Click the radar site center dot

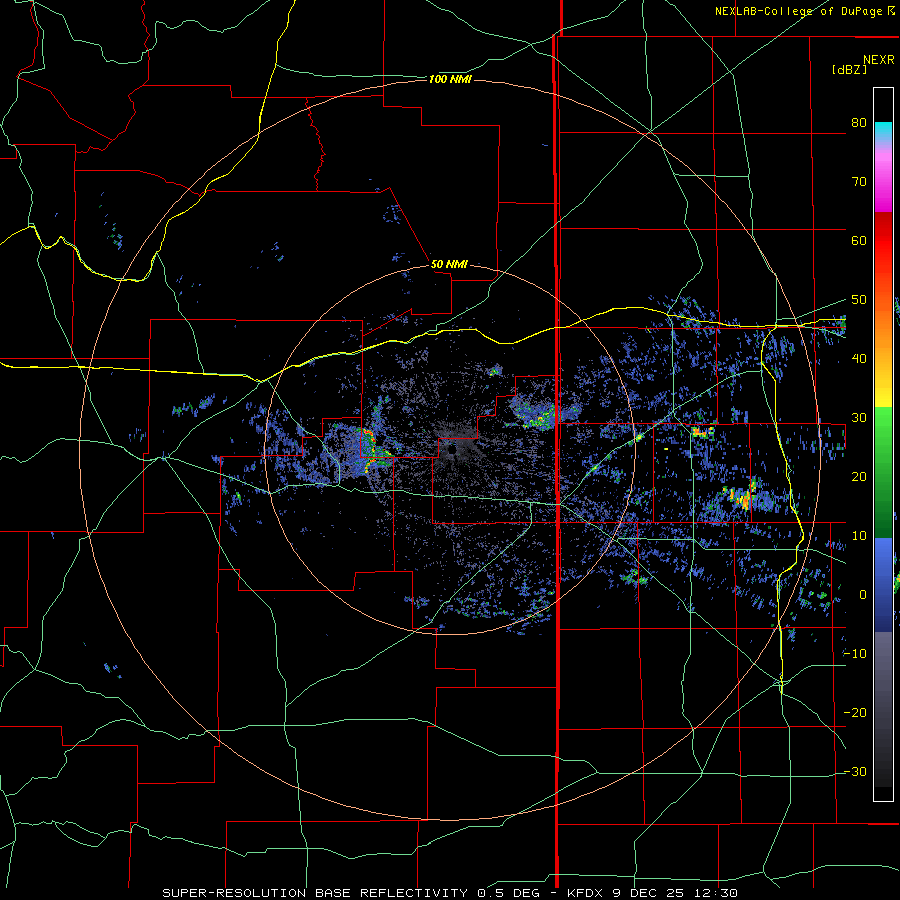point(451,450)
